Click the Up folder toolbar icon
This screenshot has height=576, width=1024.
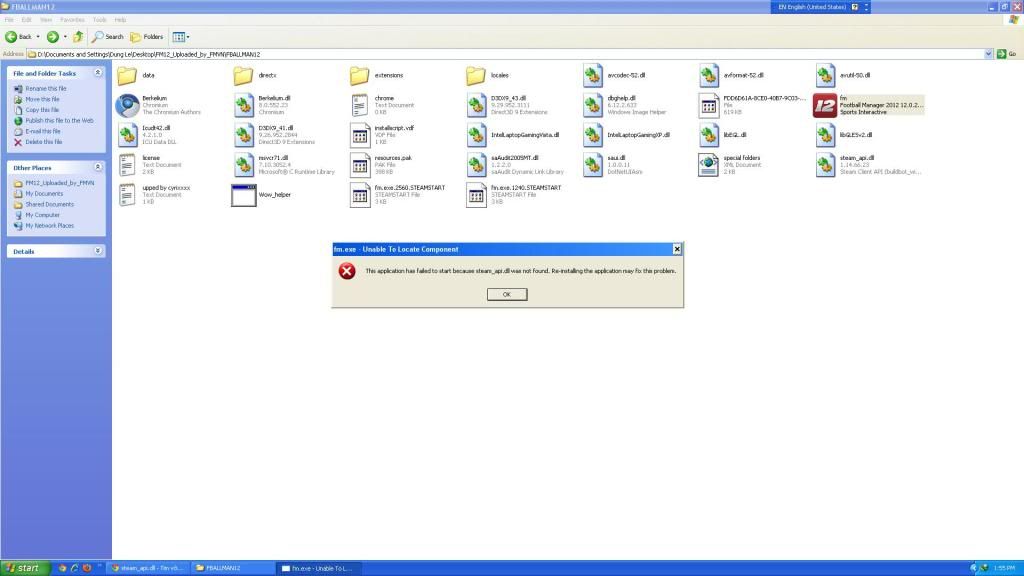tap(78, 37)
